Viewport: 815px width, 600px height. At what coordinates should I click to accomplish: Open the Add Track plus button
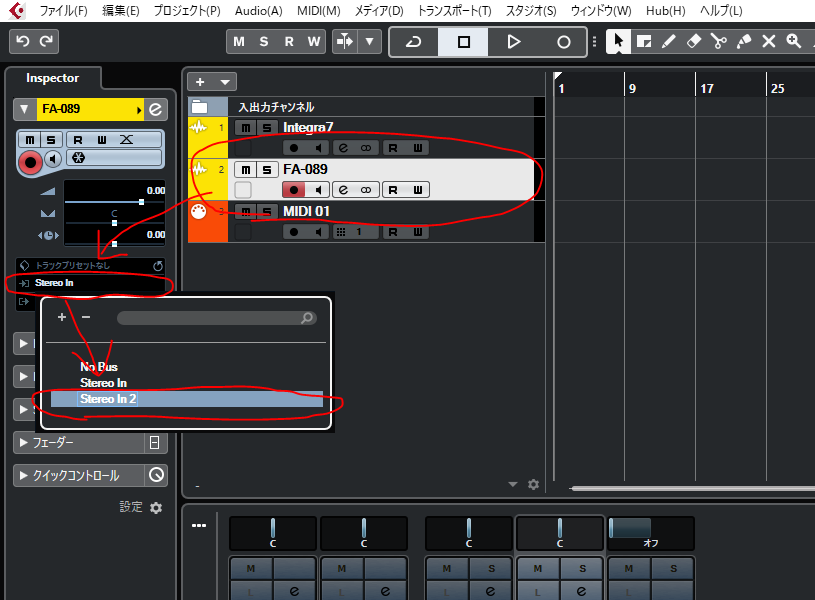[200, 82]
